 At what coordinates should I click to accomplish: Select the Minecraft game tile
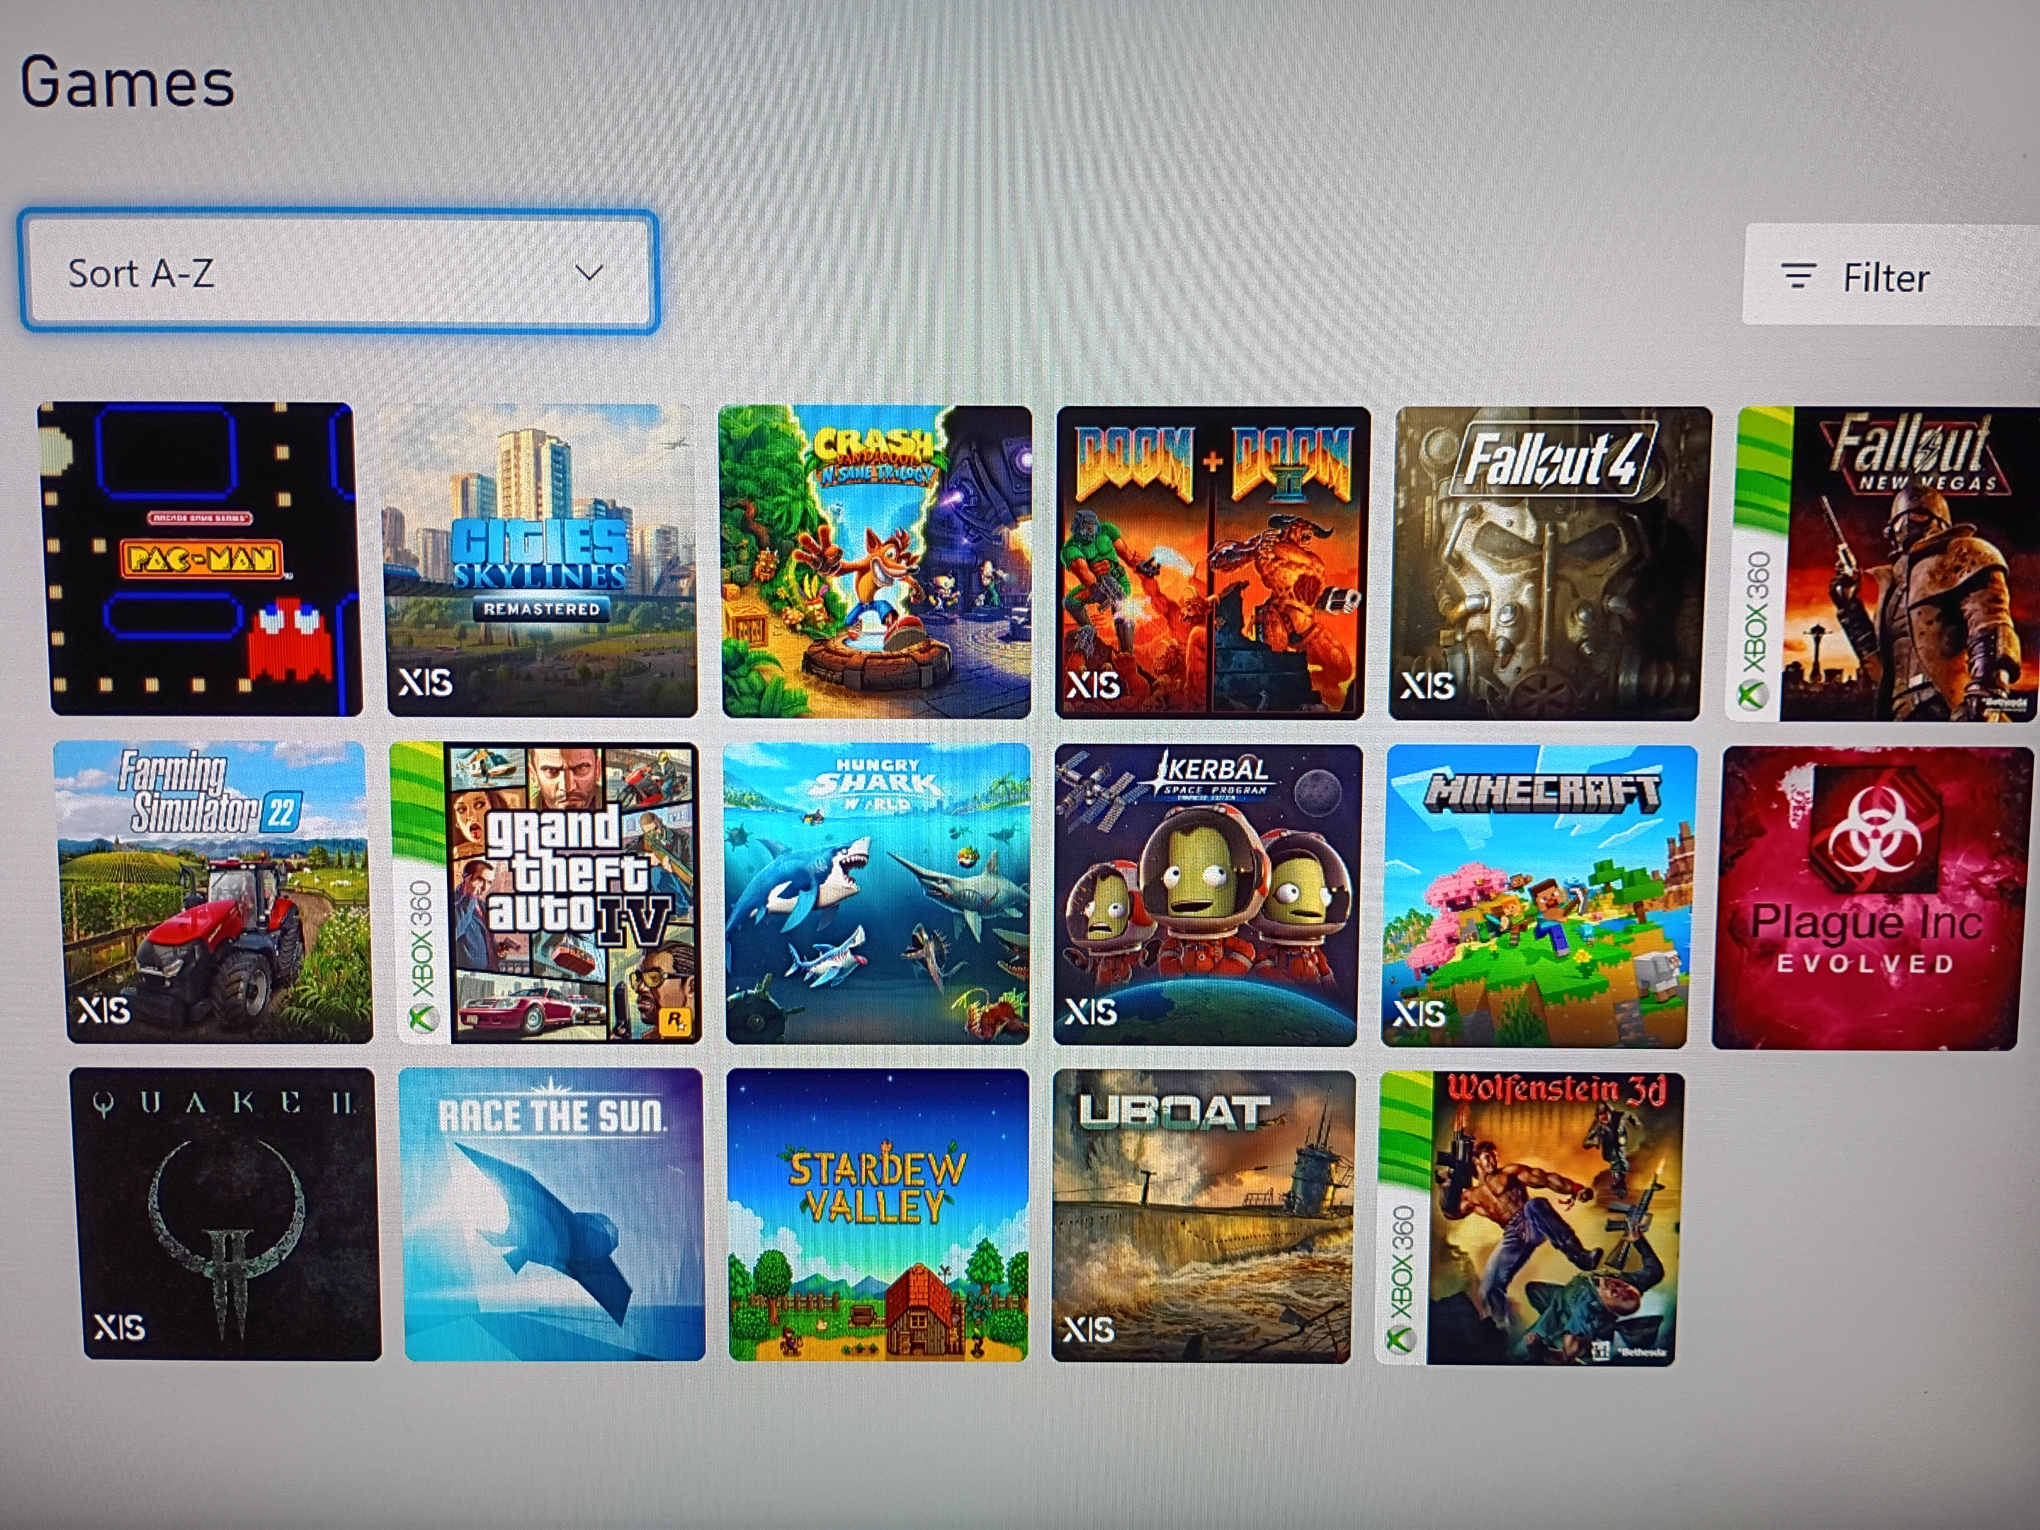click(1538, 896)
